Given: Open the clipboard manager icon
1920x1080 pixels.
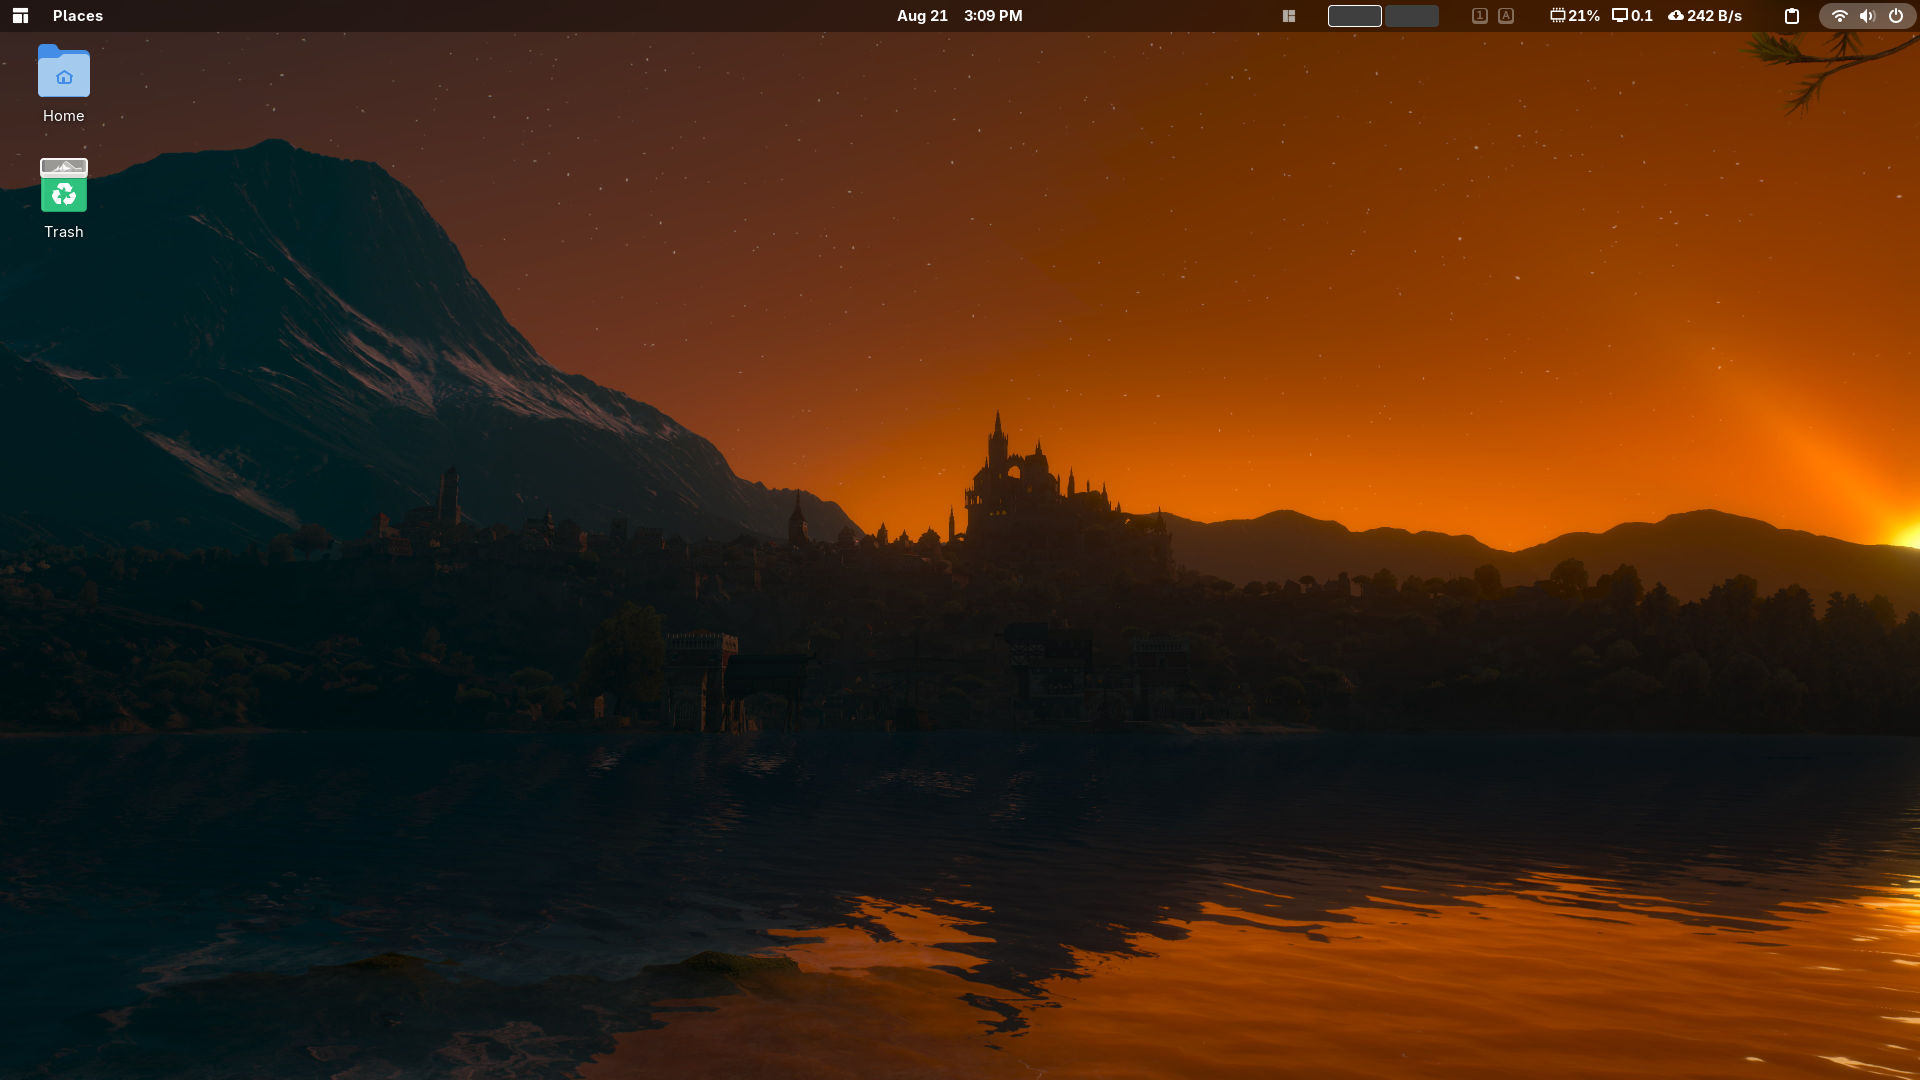Looking at the screenshot, I should pyautogui.click(x=1792, y=16).
